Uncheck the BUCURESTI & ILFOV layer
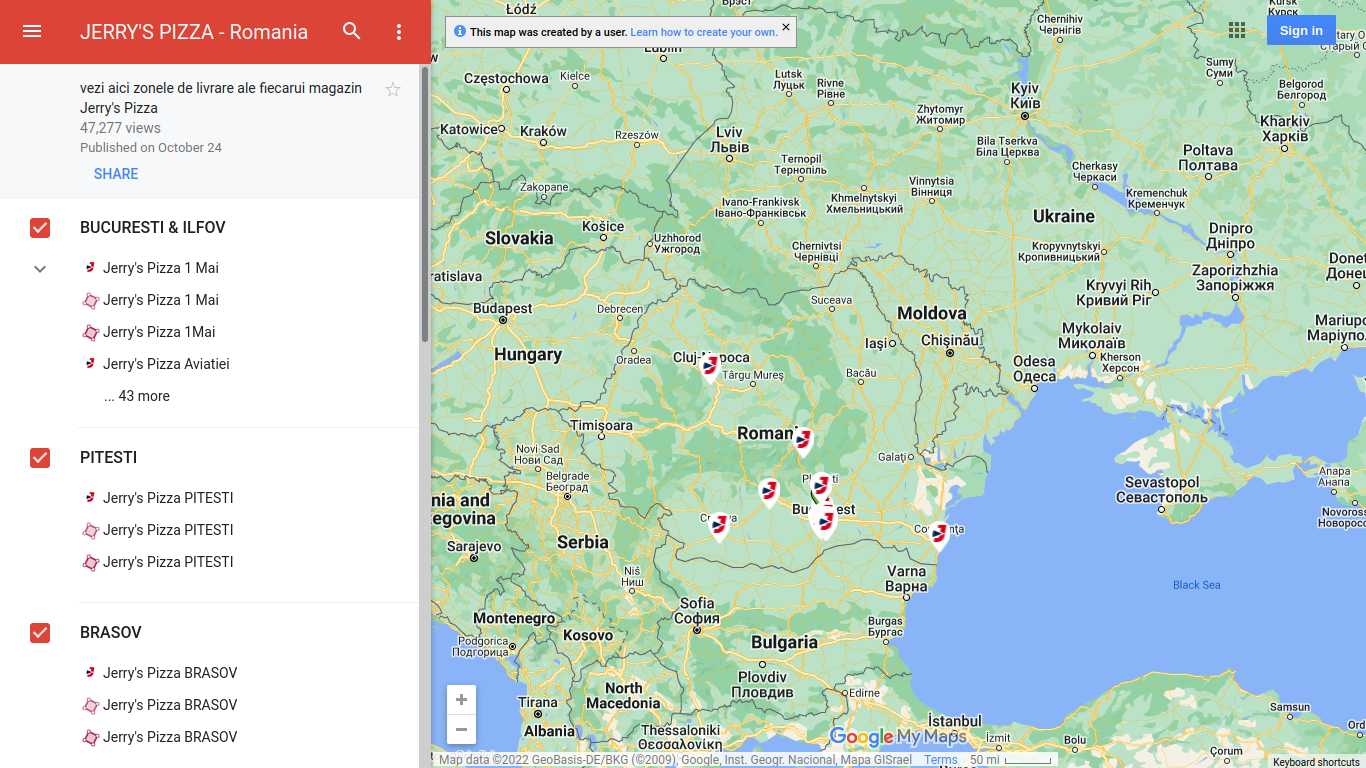The image size is (1366, 768). point(40,228)
